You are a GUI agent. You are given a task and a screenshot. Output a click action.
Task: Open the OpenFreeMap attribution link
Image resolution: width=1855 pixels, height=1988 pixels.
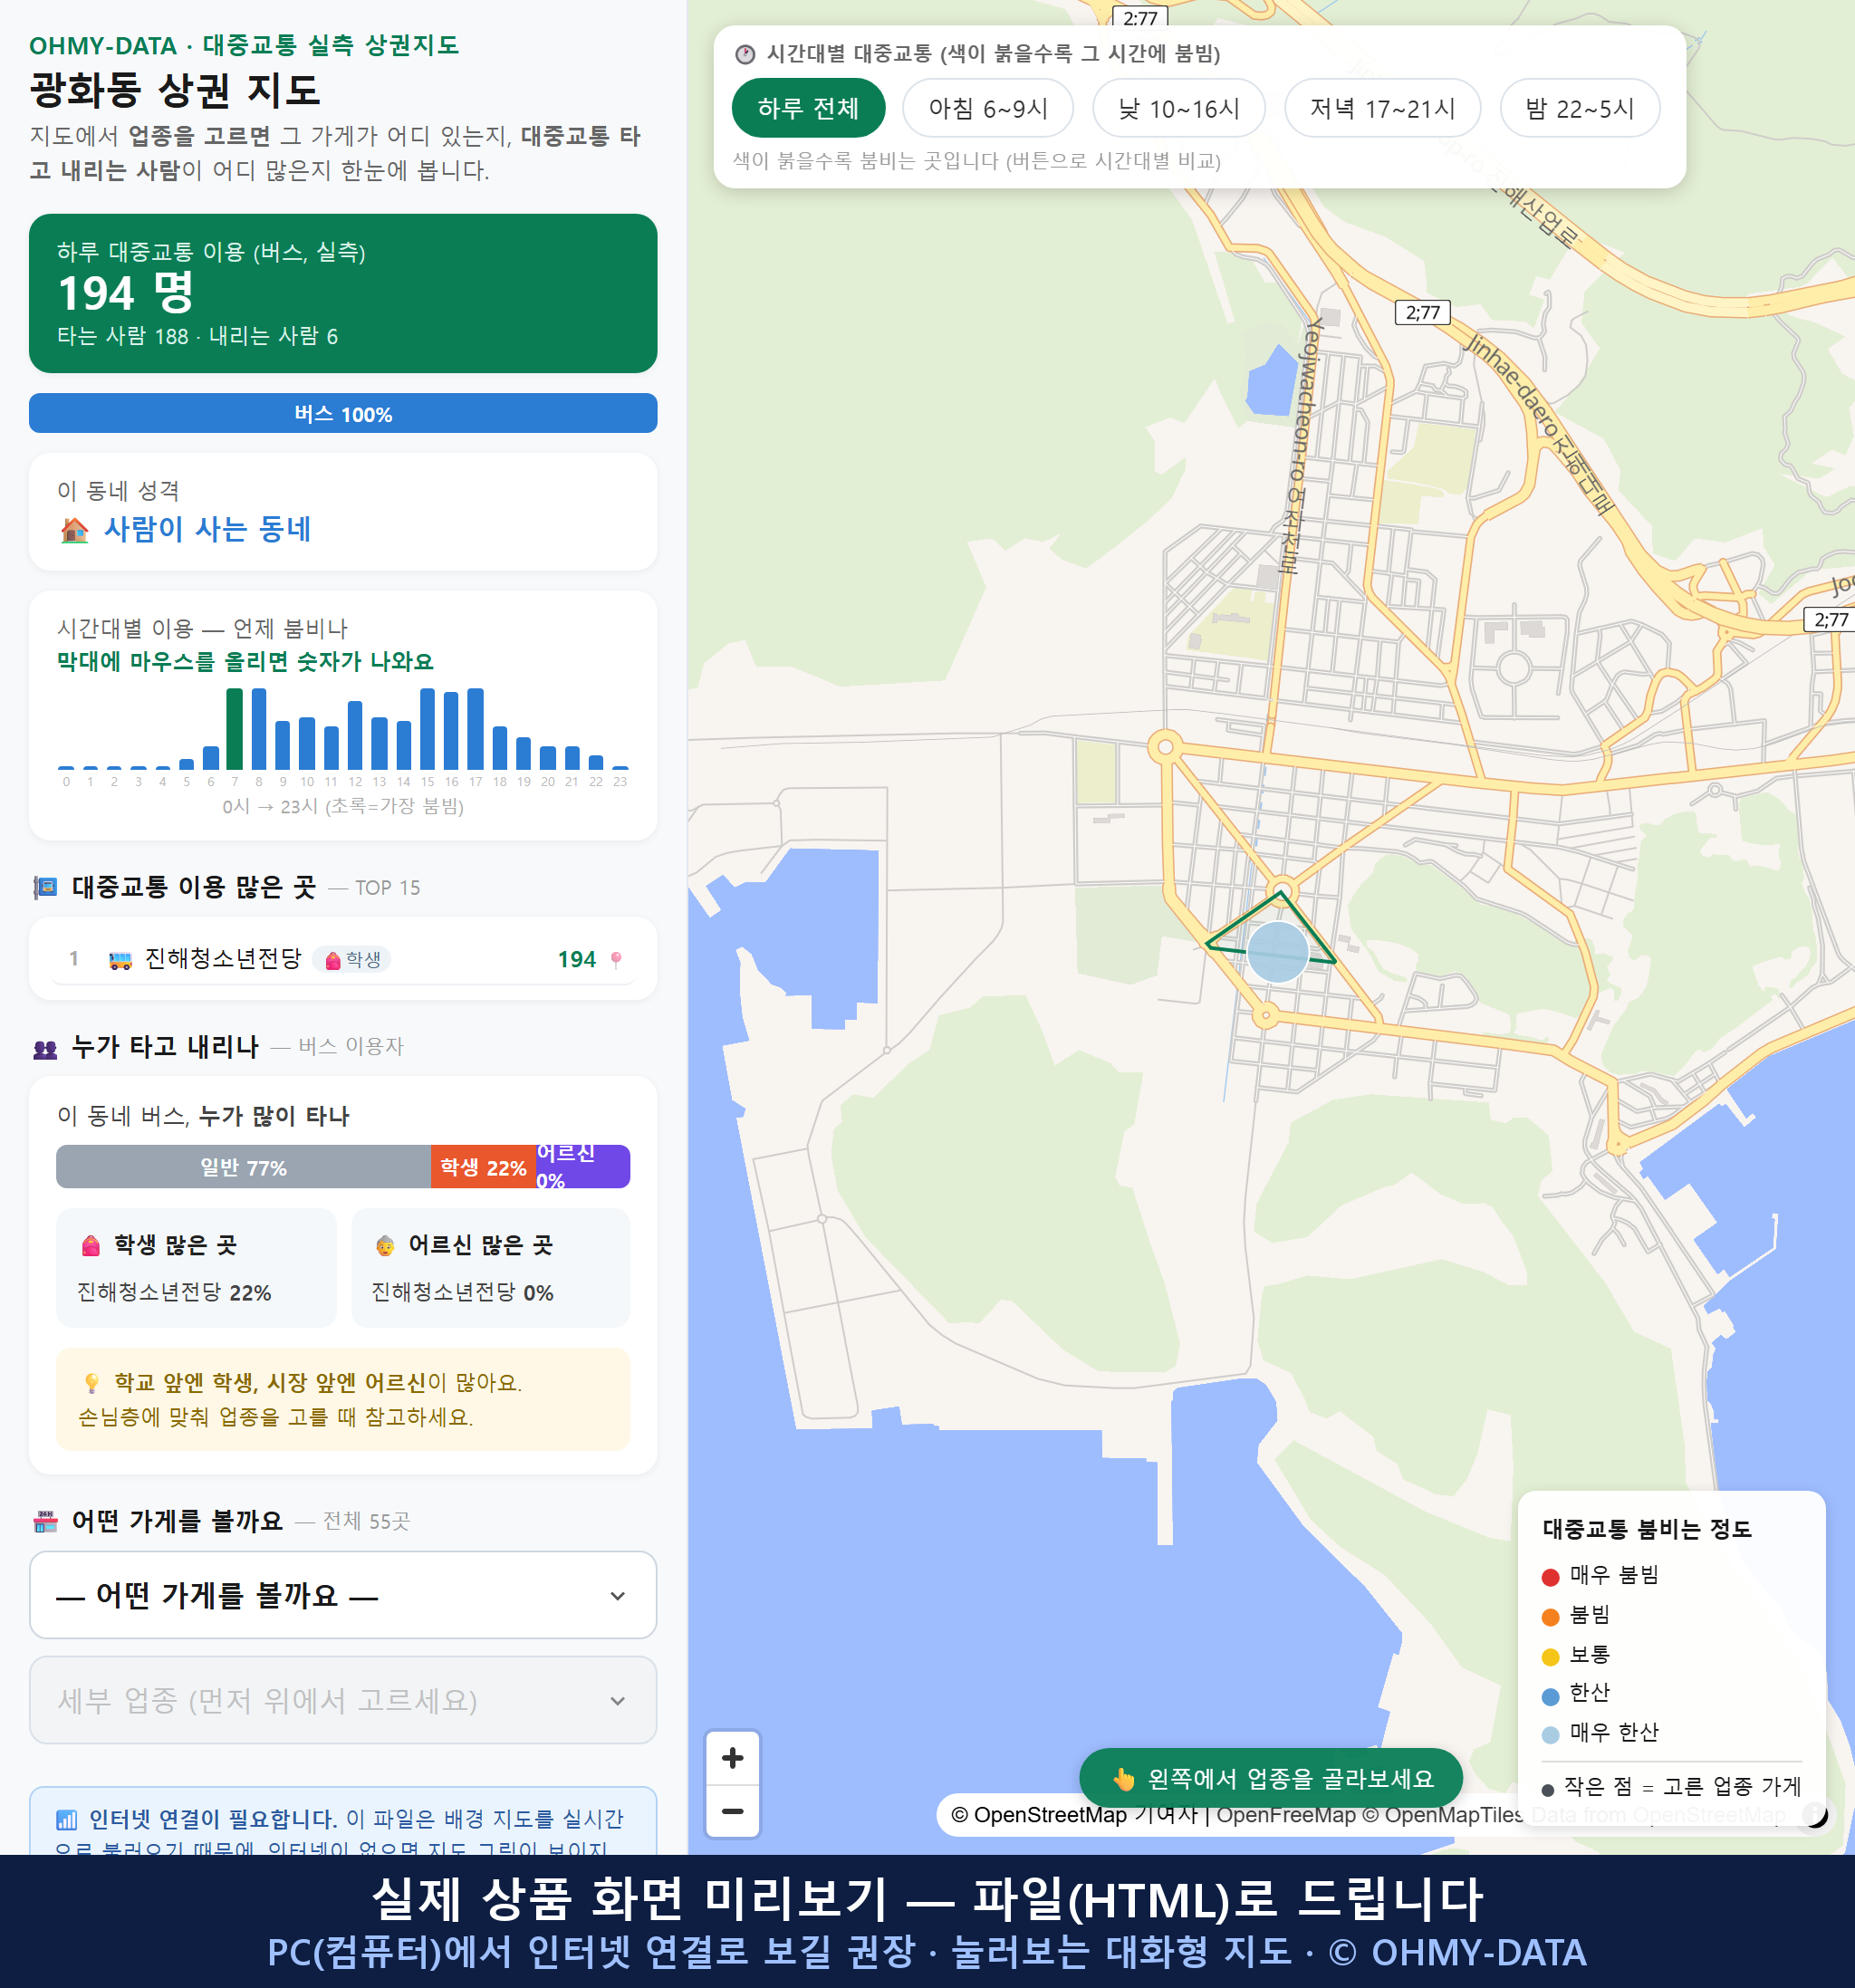[1285, 1814]
